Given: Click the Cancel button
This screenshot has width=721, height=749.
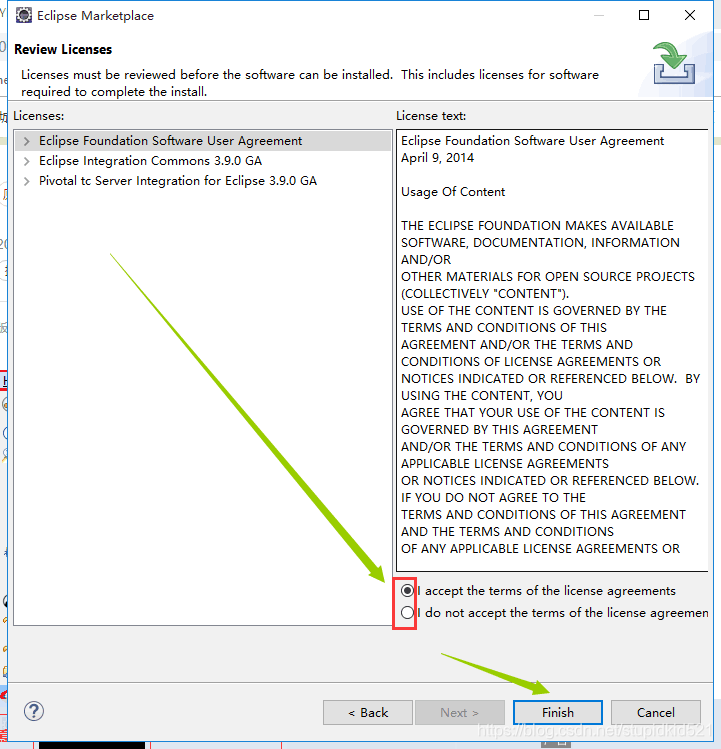Looking at the screenshot, I should point(656,713).
